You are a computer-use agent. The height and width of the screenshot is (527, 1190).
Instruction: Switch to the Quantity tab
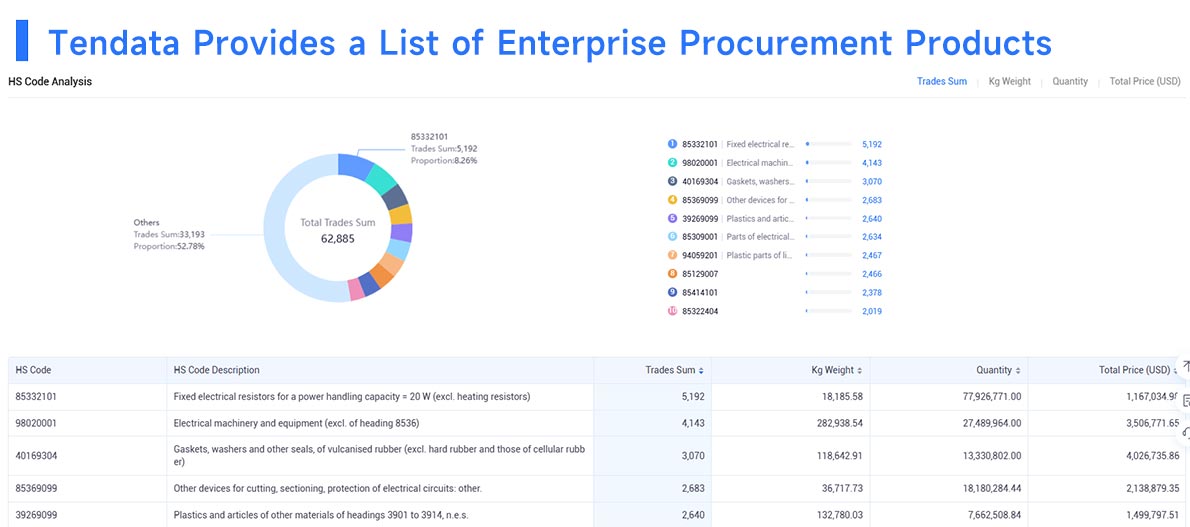1069,81
